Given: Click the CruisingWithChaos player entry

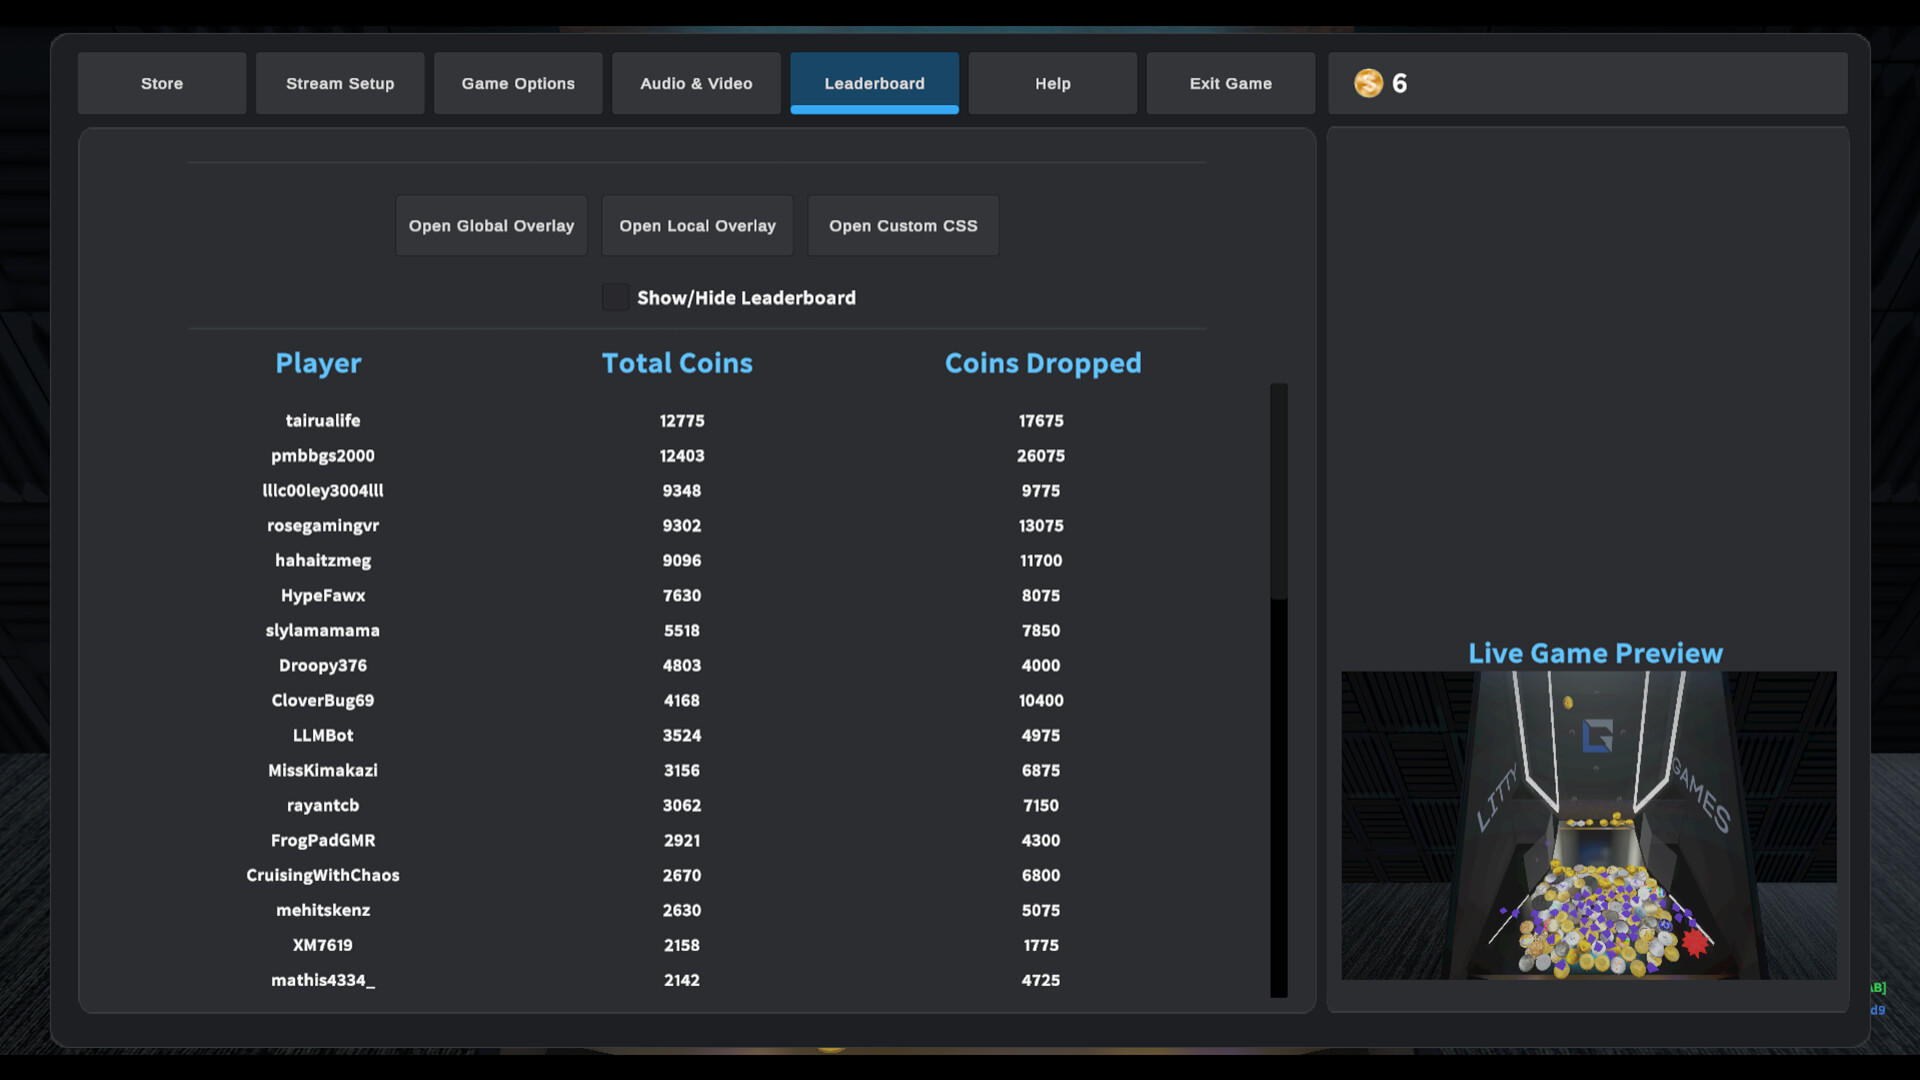Looking at the screenshot, I should (322, 875).
